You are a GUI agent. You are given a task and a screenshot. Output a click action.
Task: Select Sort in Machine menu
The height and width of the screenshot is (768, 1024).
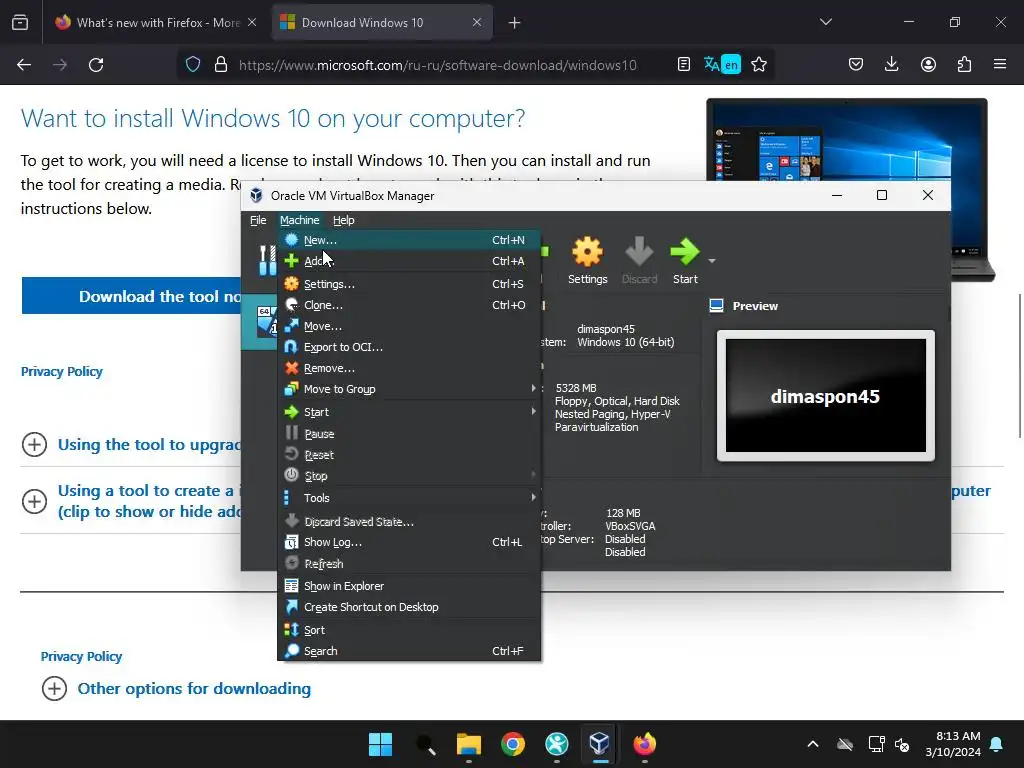[409, 630]
